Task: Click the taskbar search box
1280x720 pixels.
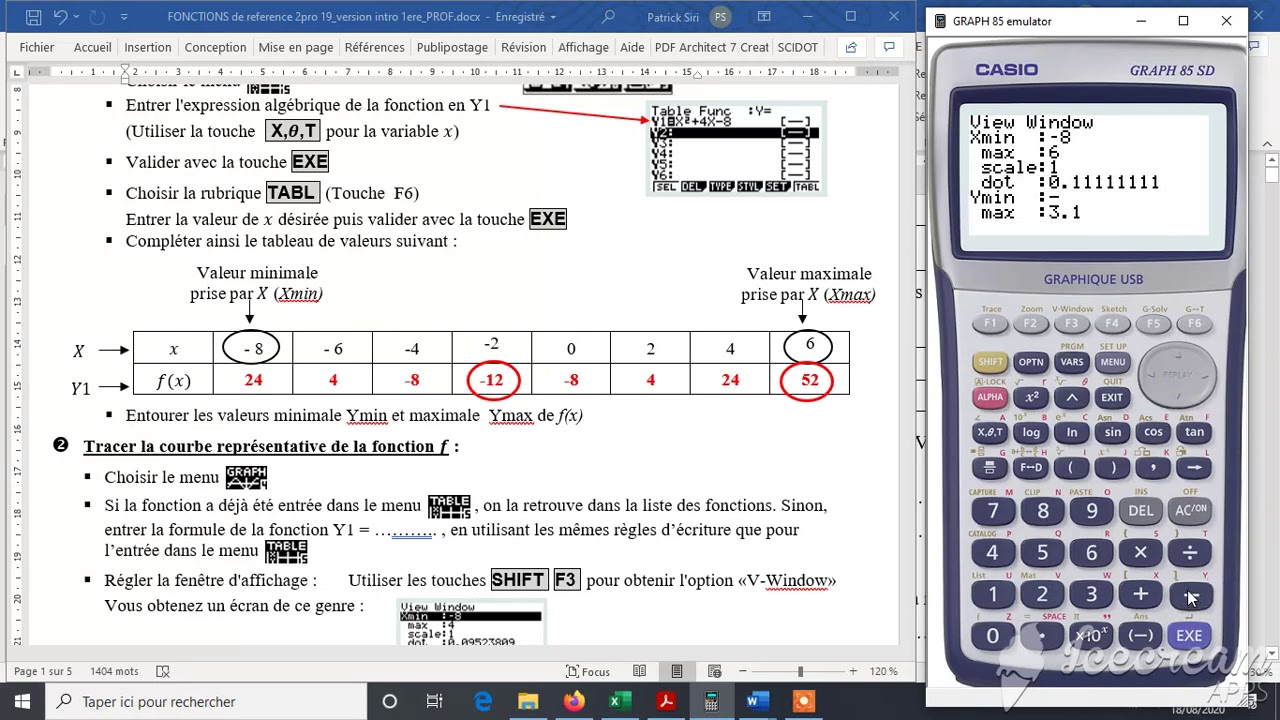Action: 208,702
